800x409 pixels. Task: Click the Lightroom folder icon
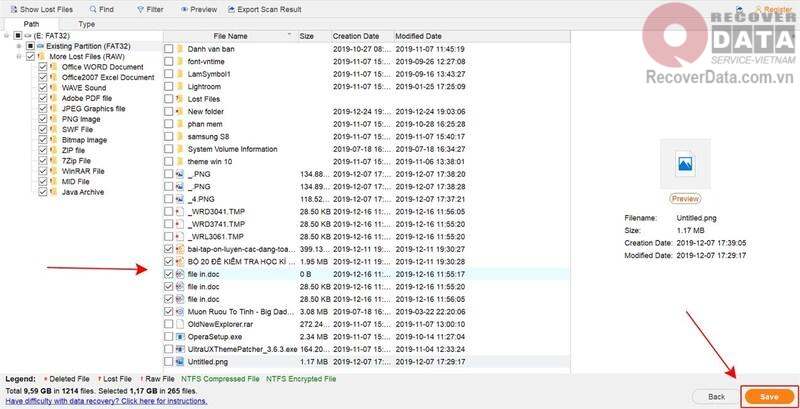[x=180, y=87]
